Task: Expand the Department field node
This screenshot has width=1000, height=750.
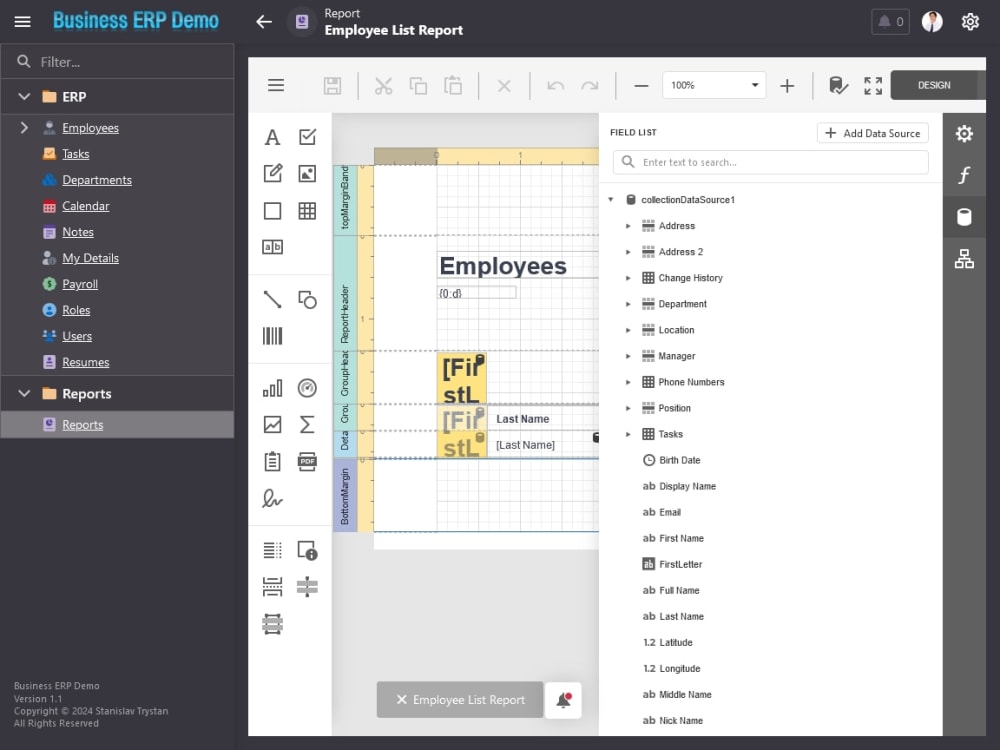Action: coord(628,304)
